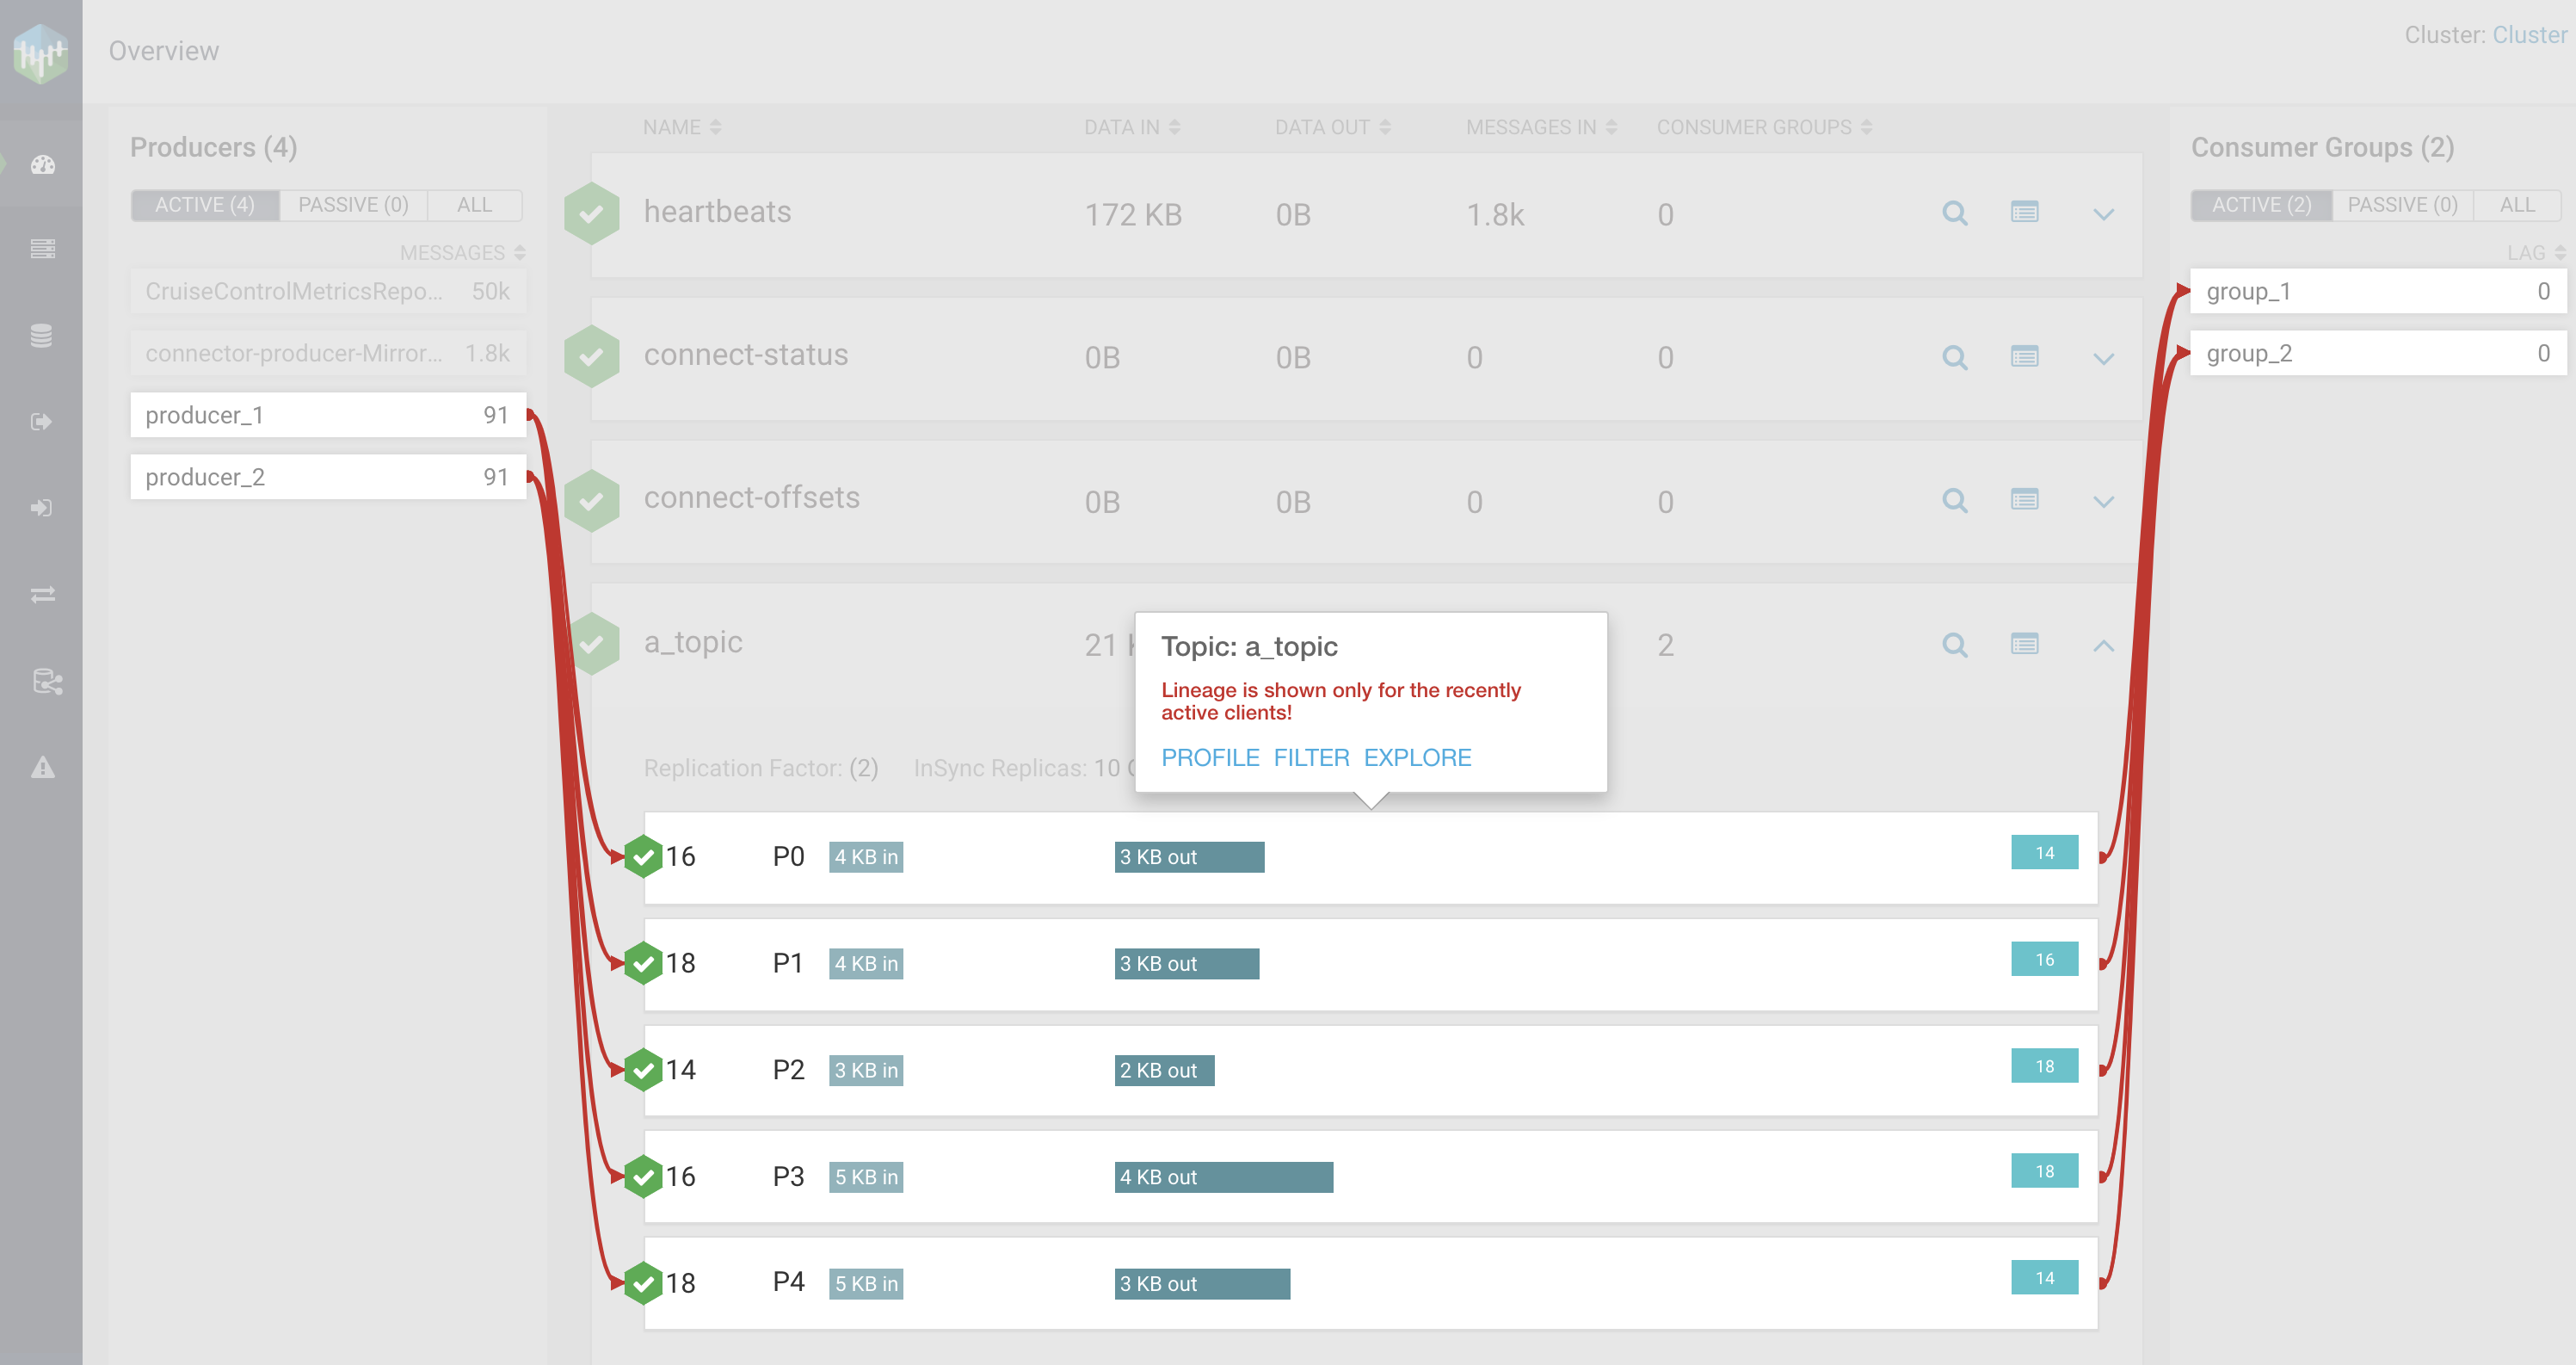This screenshot has width=2576, height=1365.
Task: Select the brokers list icon in sidebar
Action: point(42,248)
